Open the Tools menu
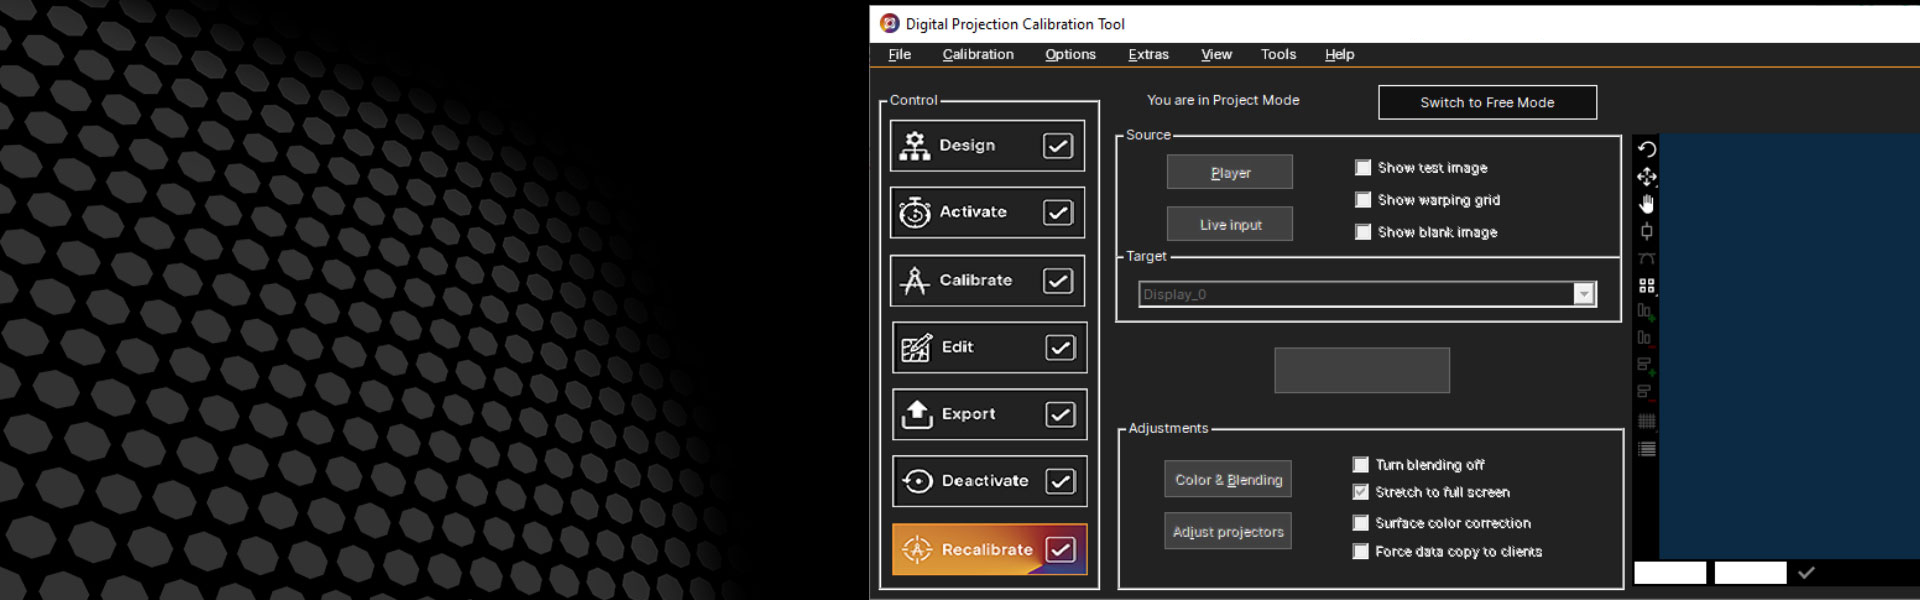 [x=1279, y=54]
